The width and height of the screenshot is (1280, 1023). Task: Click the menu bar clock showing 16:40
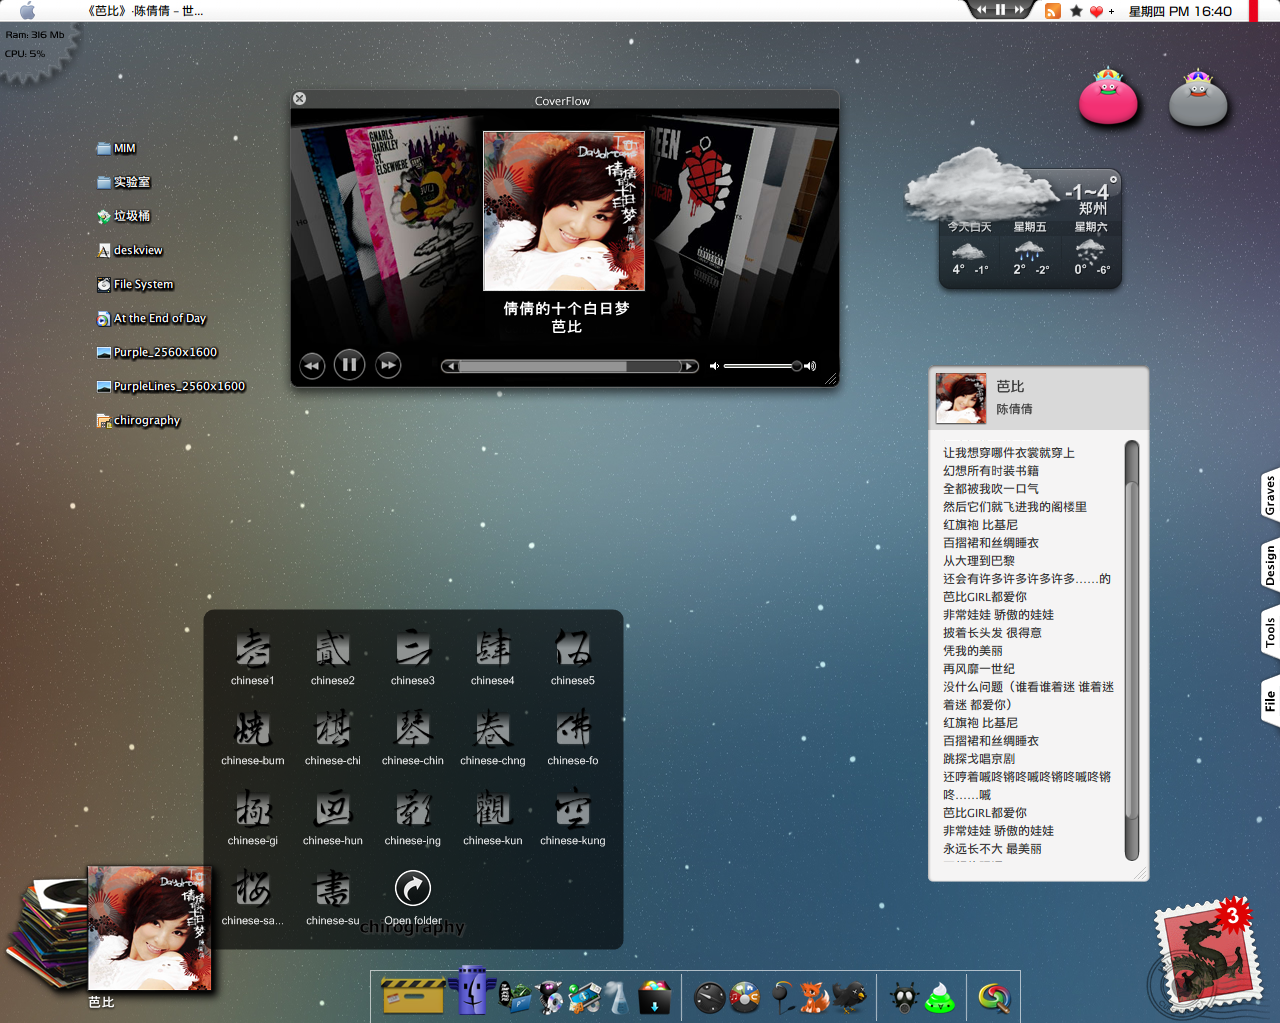click(1180, 11)
